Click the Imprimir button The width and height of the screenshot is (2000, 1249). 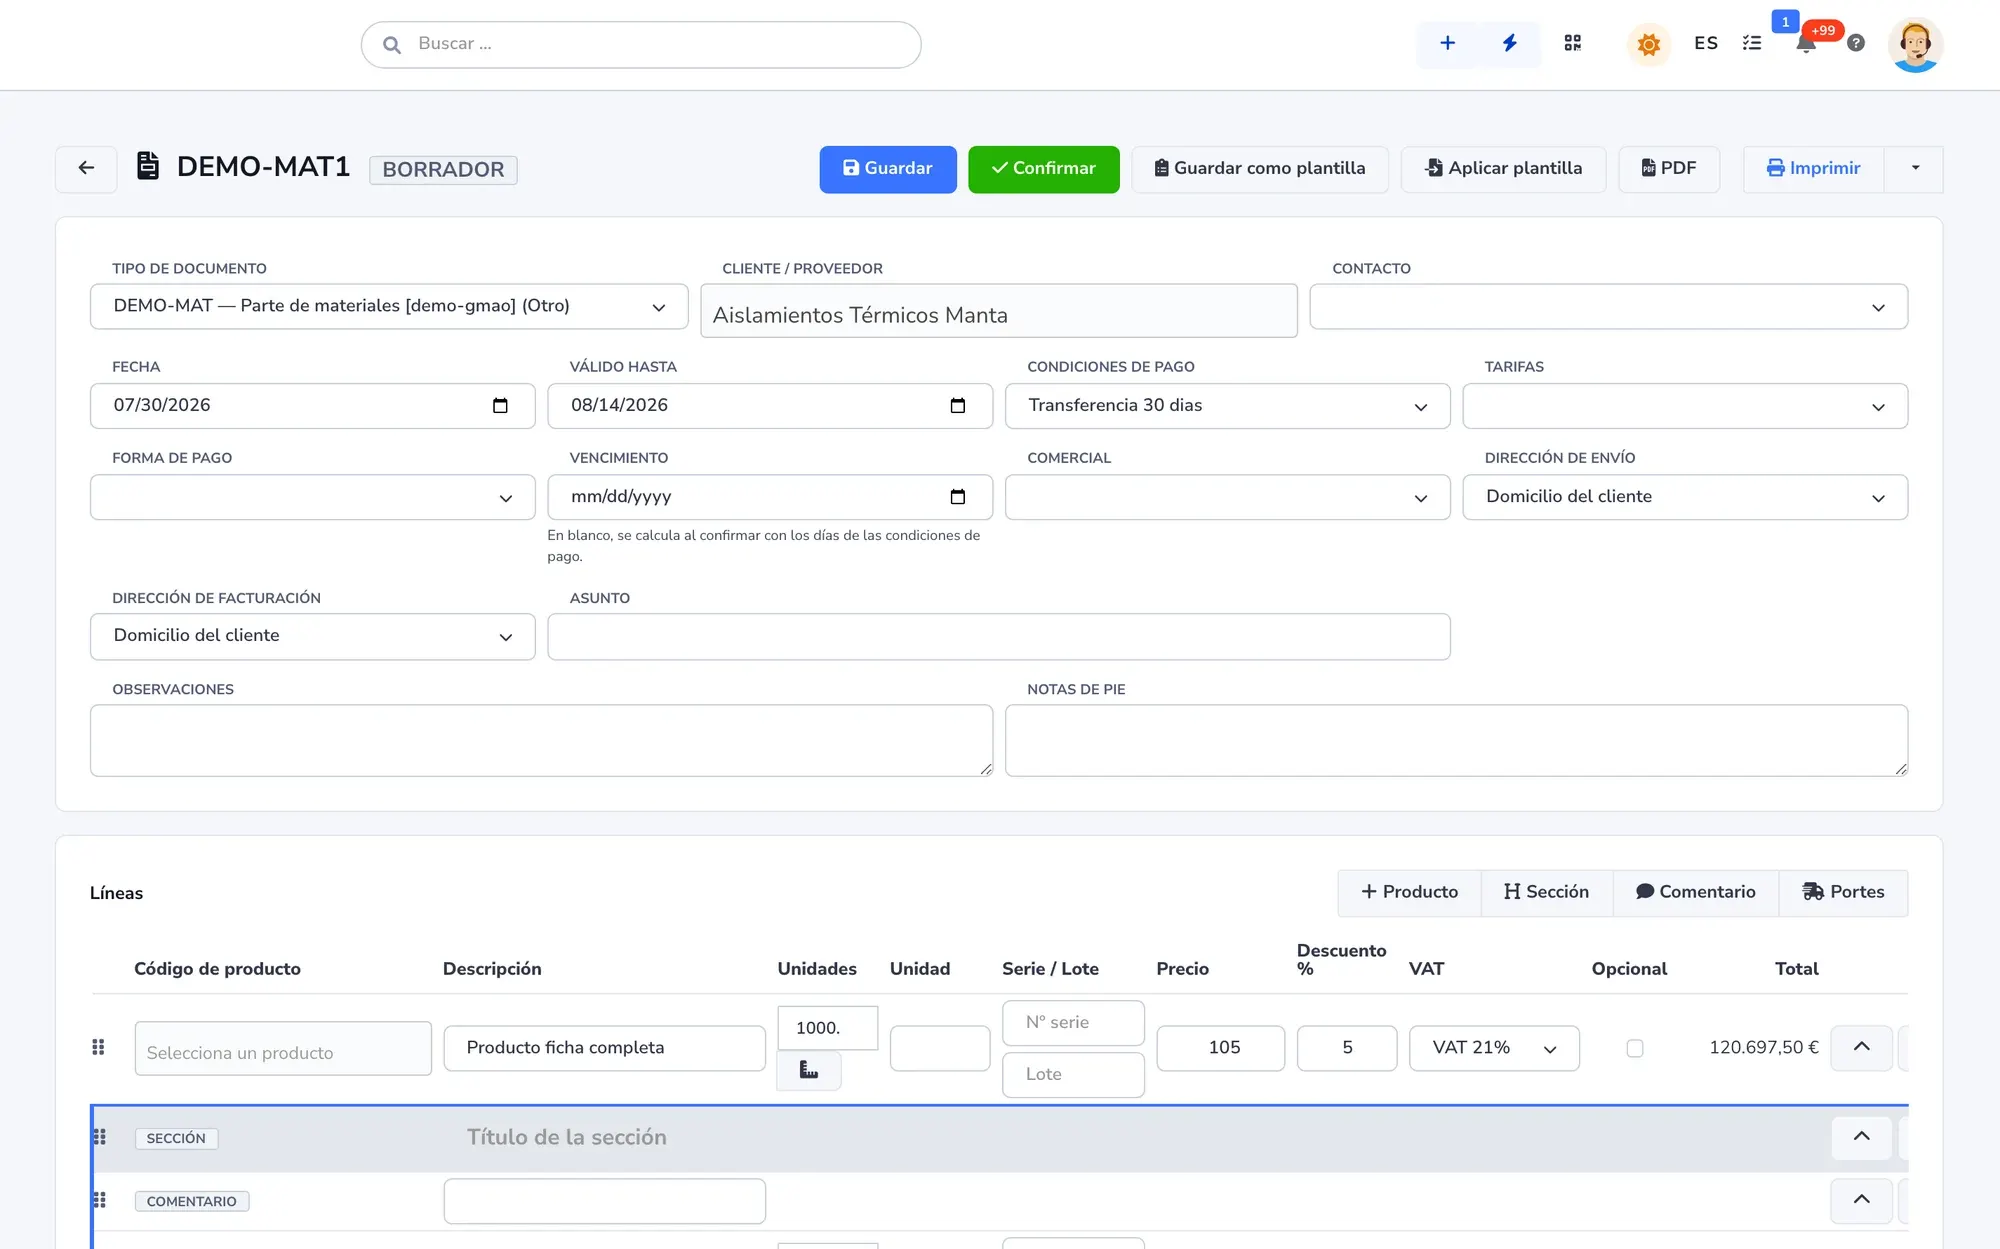1813,169
